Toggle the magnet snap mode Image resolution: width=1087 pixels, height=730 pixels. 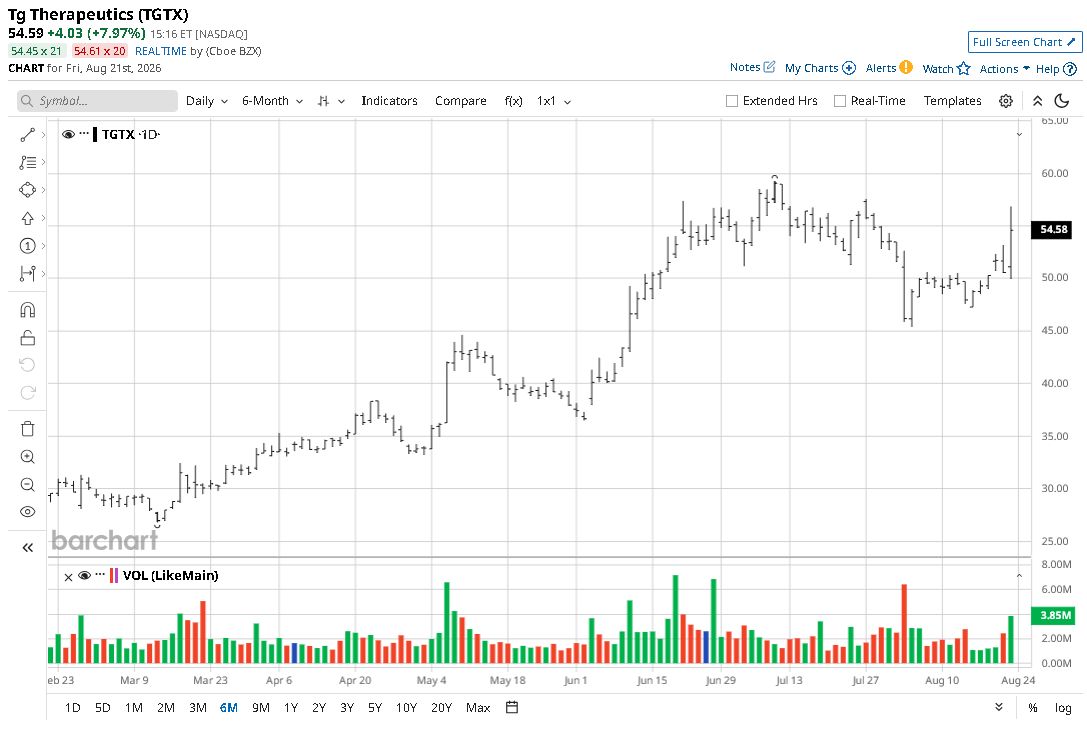point(27,310)
